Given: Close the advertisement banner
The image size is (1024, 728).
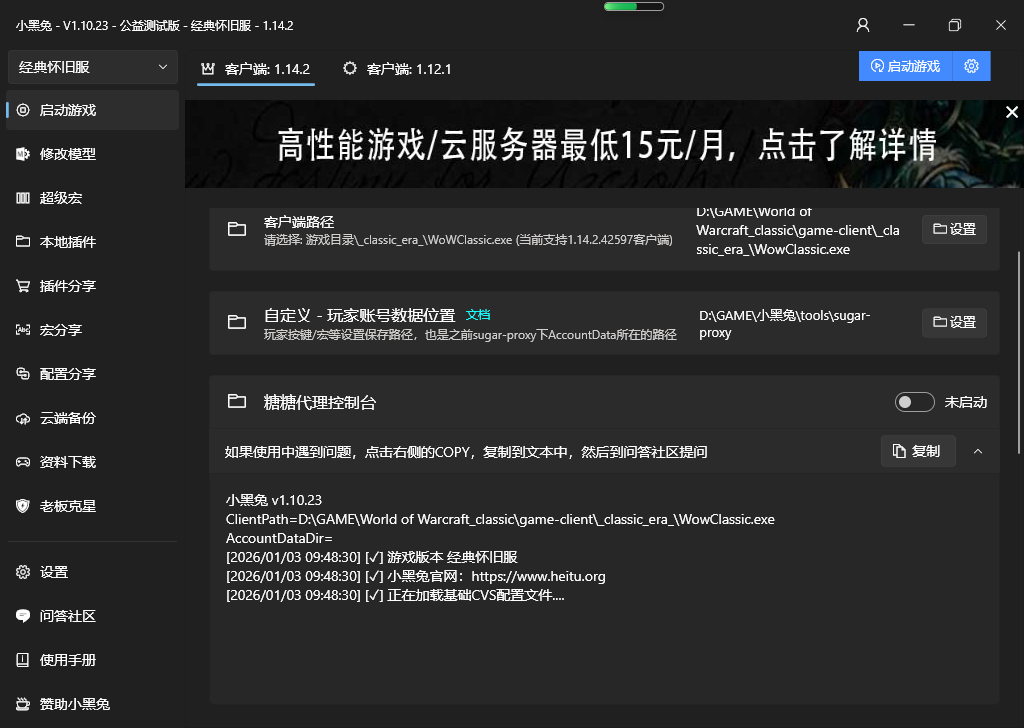Looking at the screenshot, I should (1011, 113).
